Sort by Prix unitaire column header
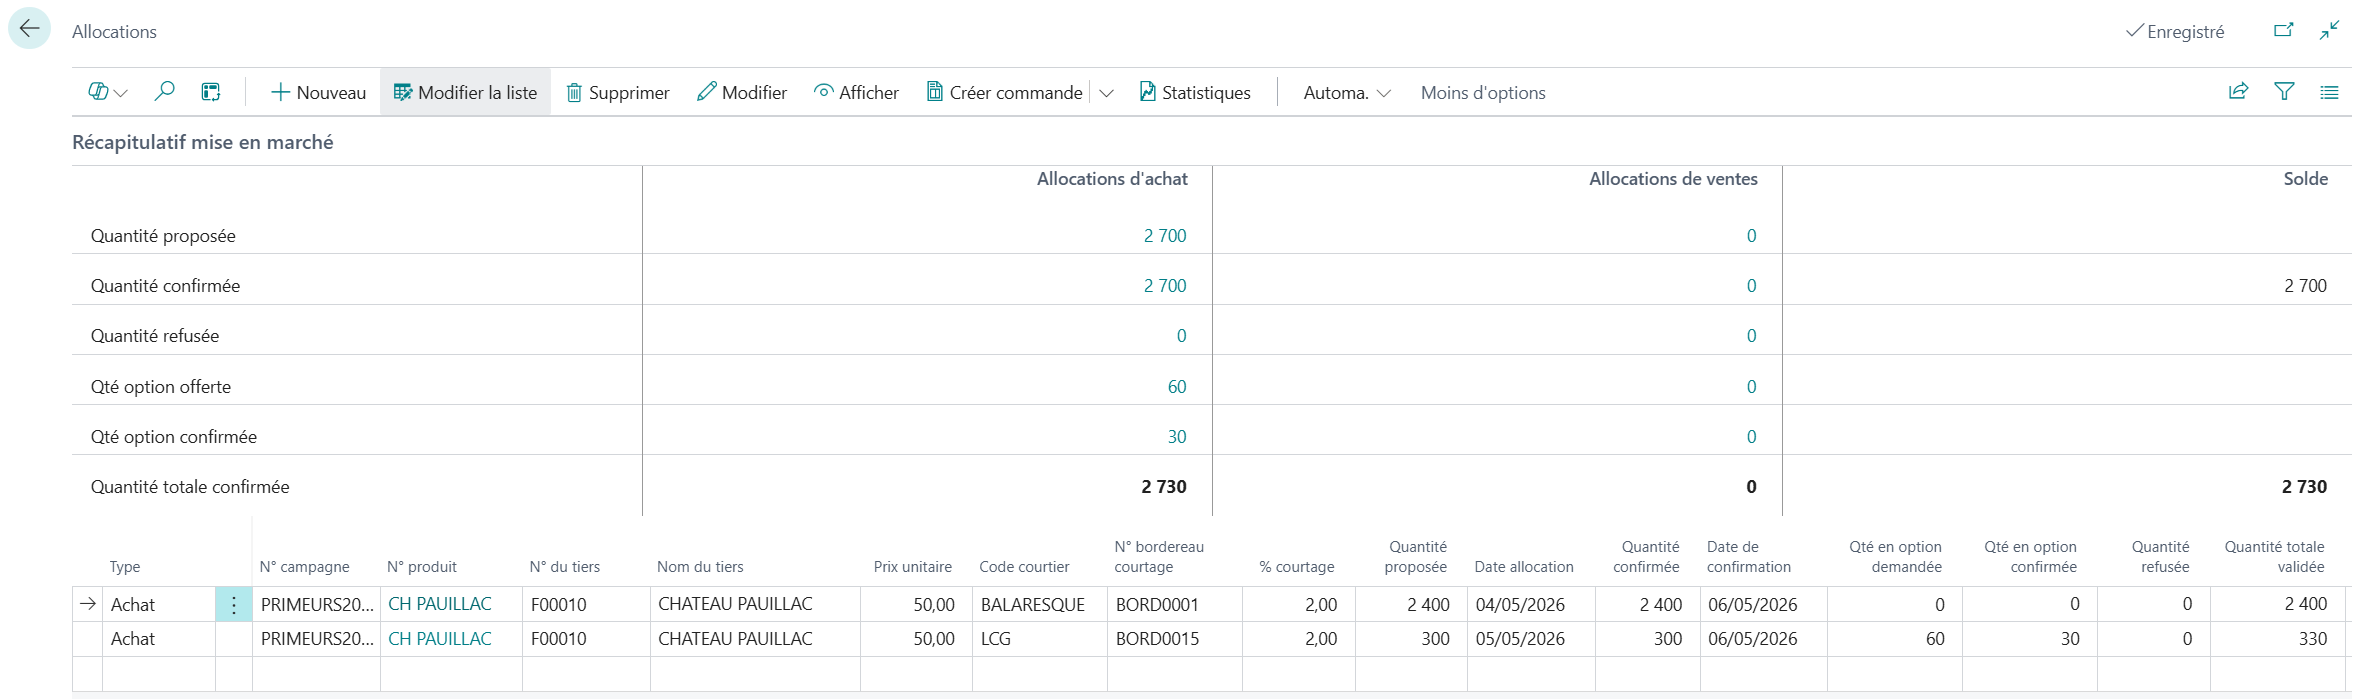This screenshot has width=2375, height=699. (912, 567)
